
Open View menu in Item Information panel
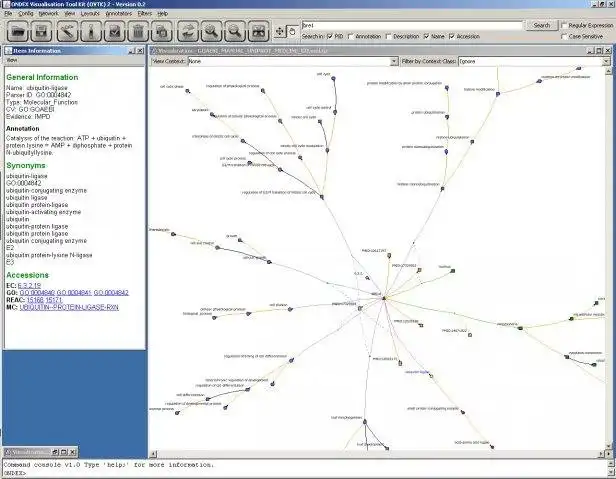[12, 60]
